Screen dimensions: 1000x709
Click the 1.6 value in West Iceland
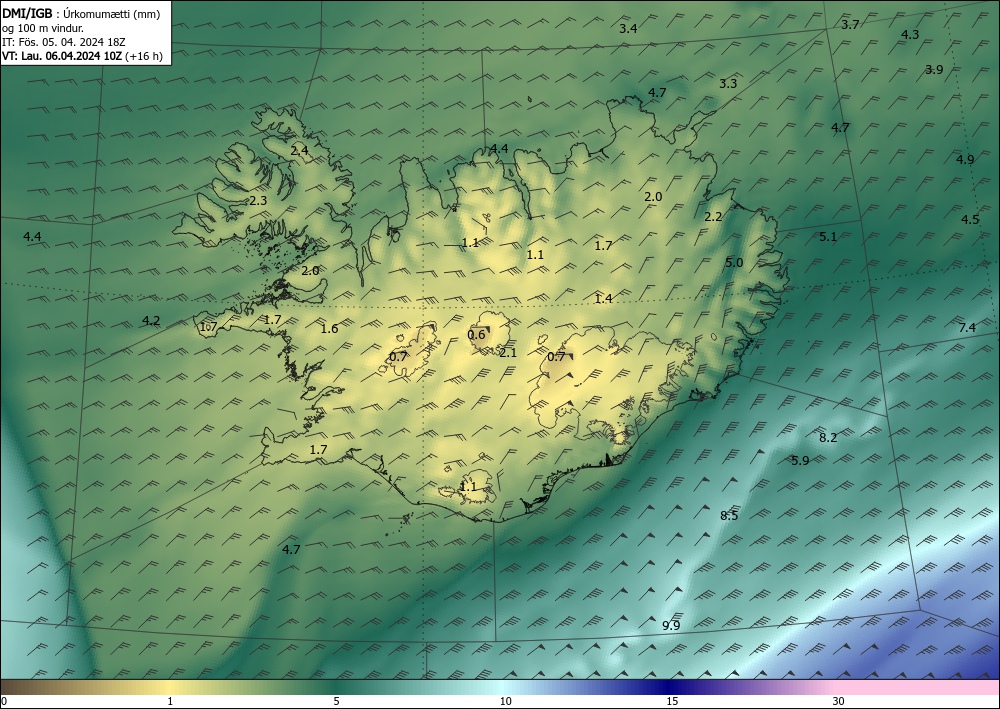[329, 329]
